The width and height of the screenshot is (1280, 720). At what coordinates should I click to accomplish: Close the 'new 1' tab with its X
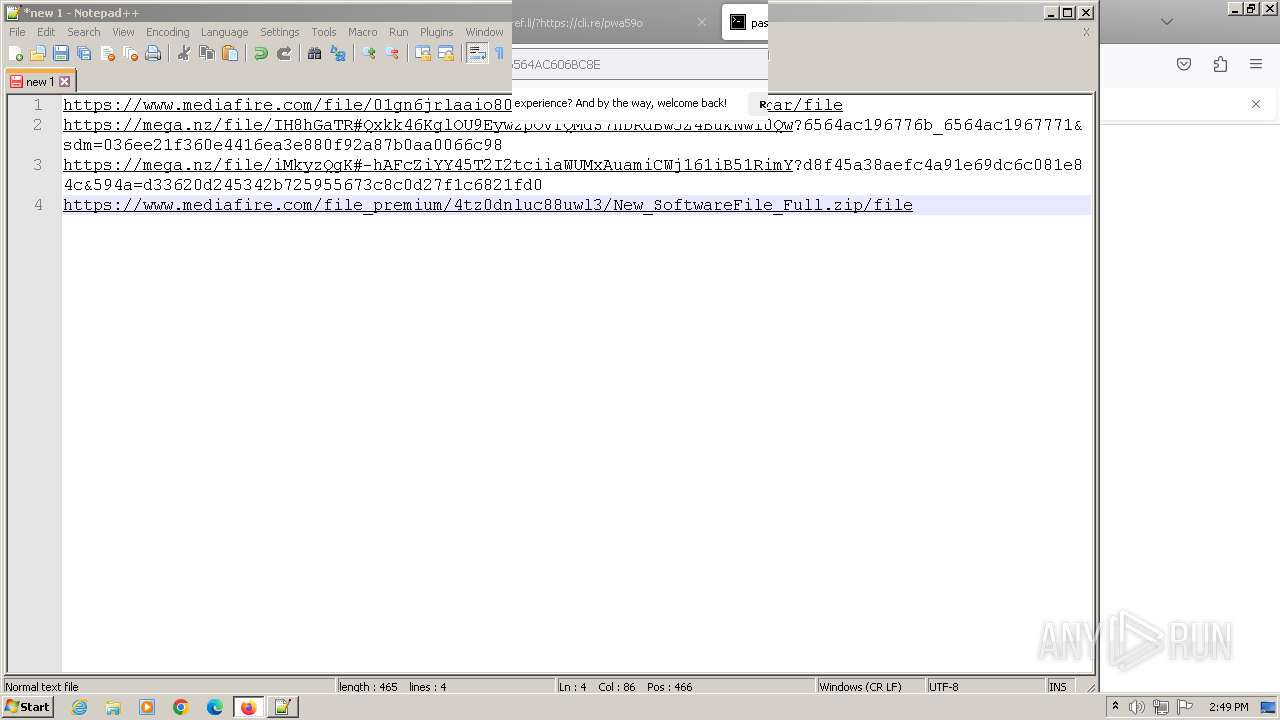pyautogui.click(x=65, y=82)
